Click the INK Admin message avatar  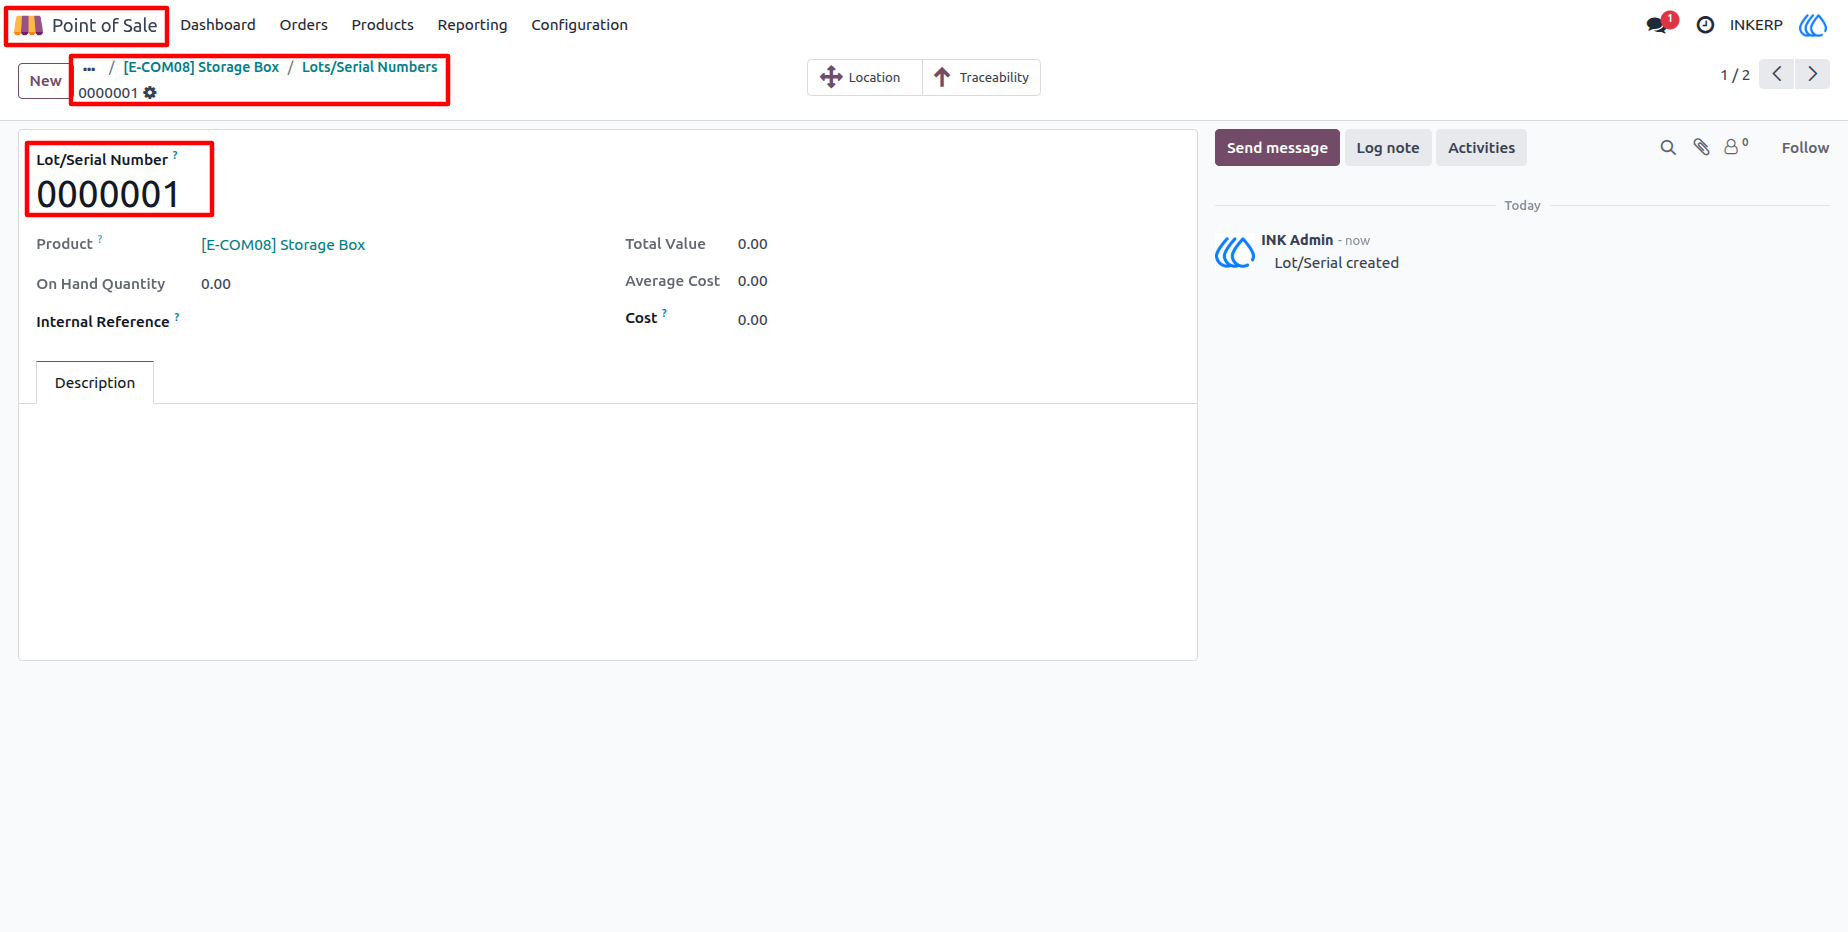coord(1235,252)
